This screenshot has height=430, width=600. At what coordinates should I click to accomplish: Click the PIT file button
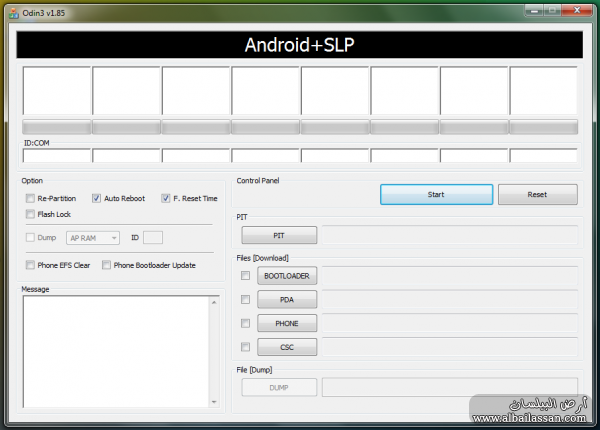tap(279, 235)
